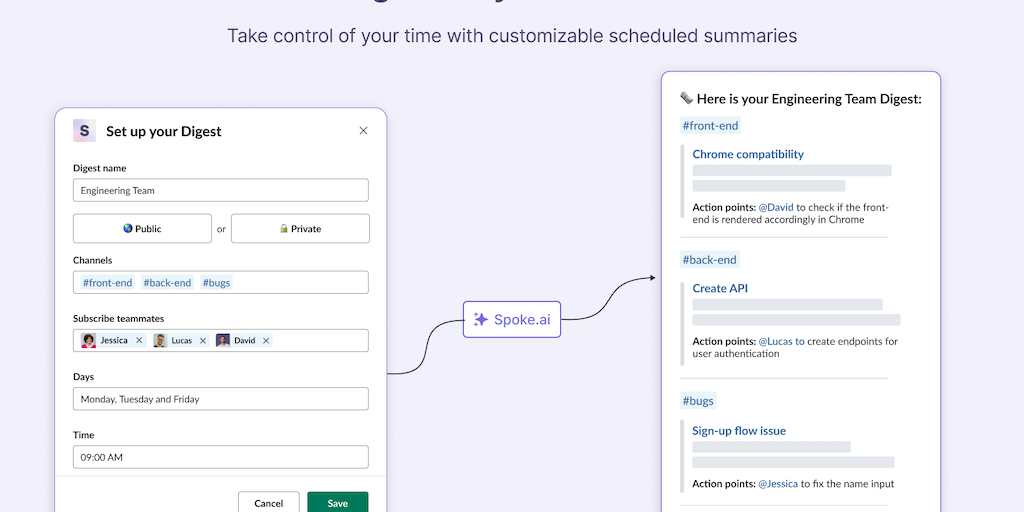
Task: Open the Time picker showing 09:00 AM
Action: point(220,457)
